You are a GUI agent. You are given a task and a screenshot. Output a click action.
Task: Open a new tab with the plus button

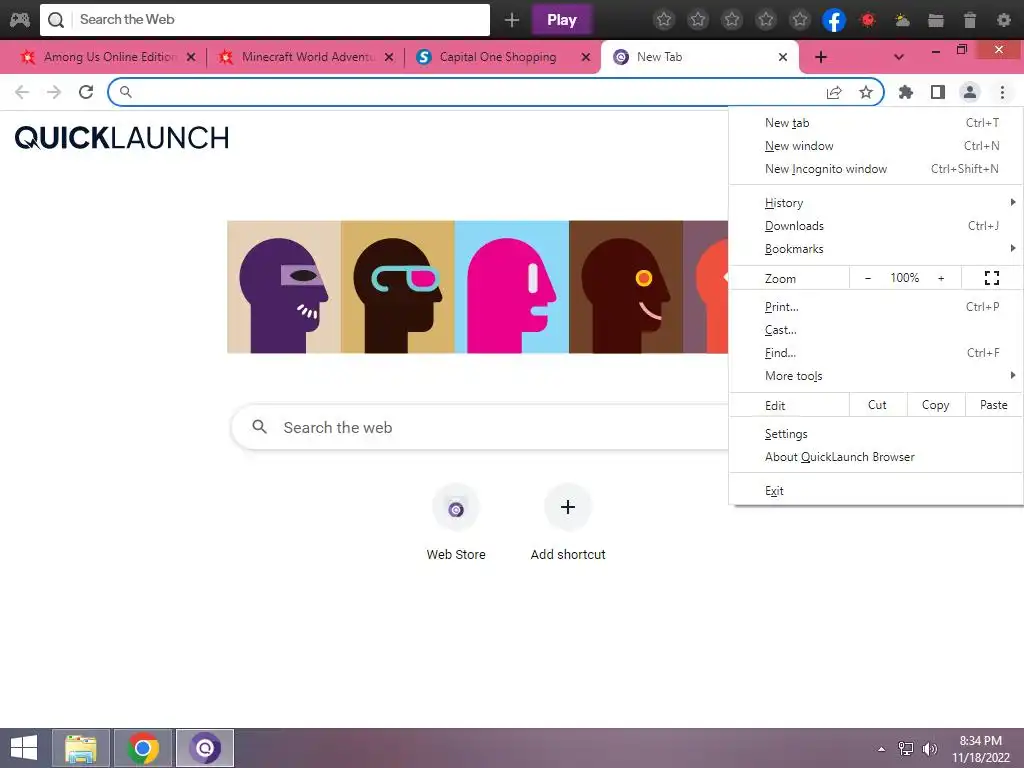tap(821, 57)
